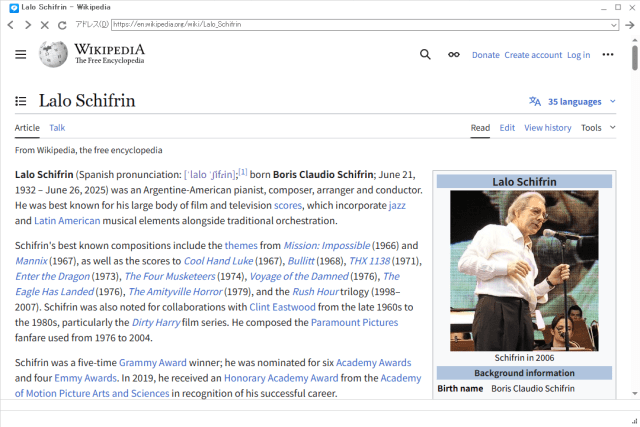Click the translate languages icon

[535, 101]
